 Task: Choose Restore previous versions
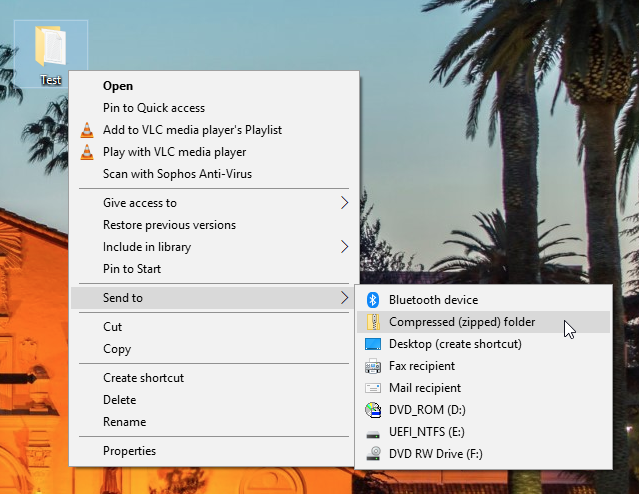[169, 225]
